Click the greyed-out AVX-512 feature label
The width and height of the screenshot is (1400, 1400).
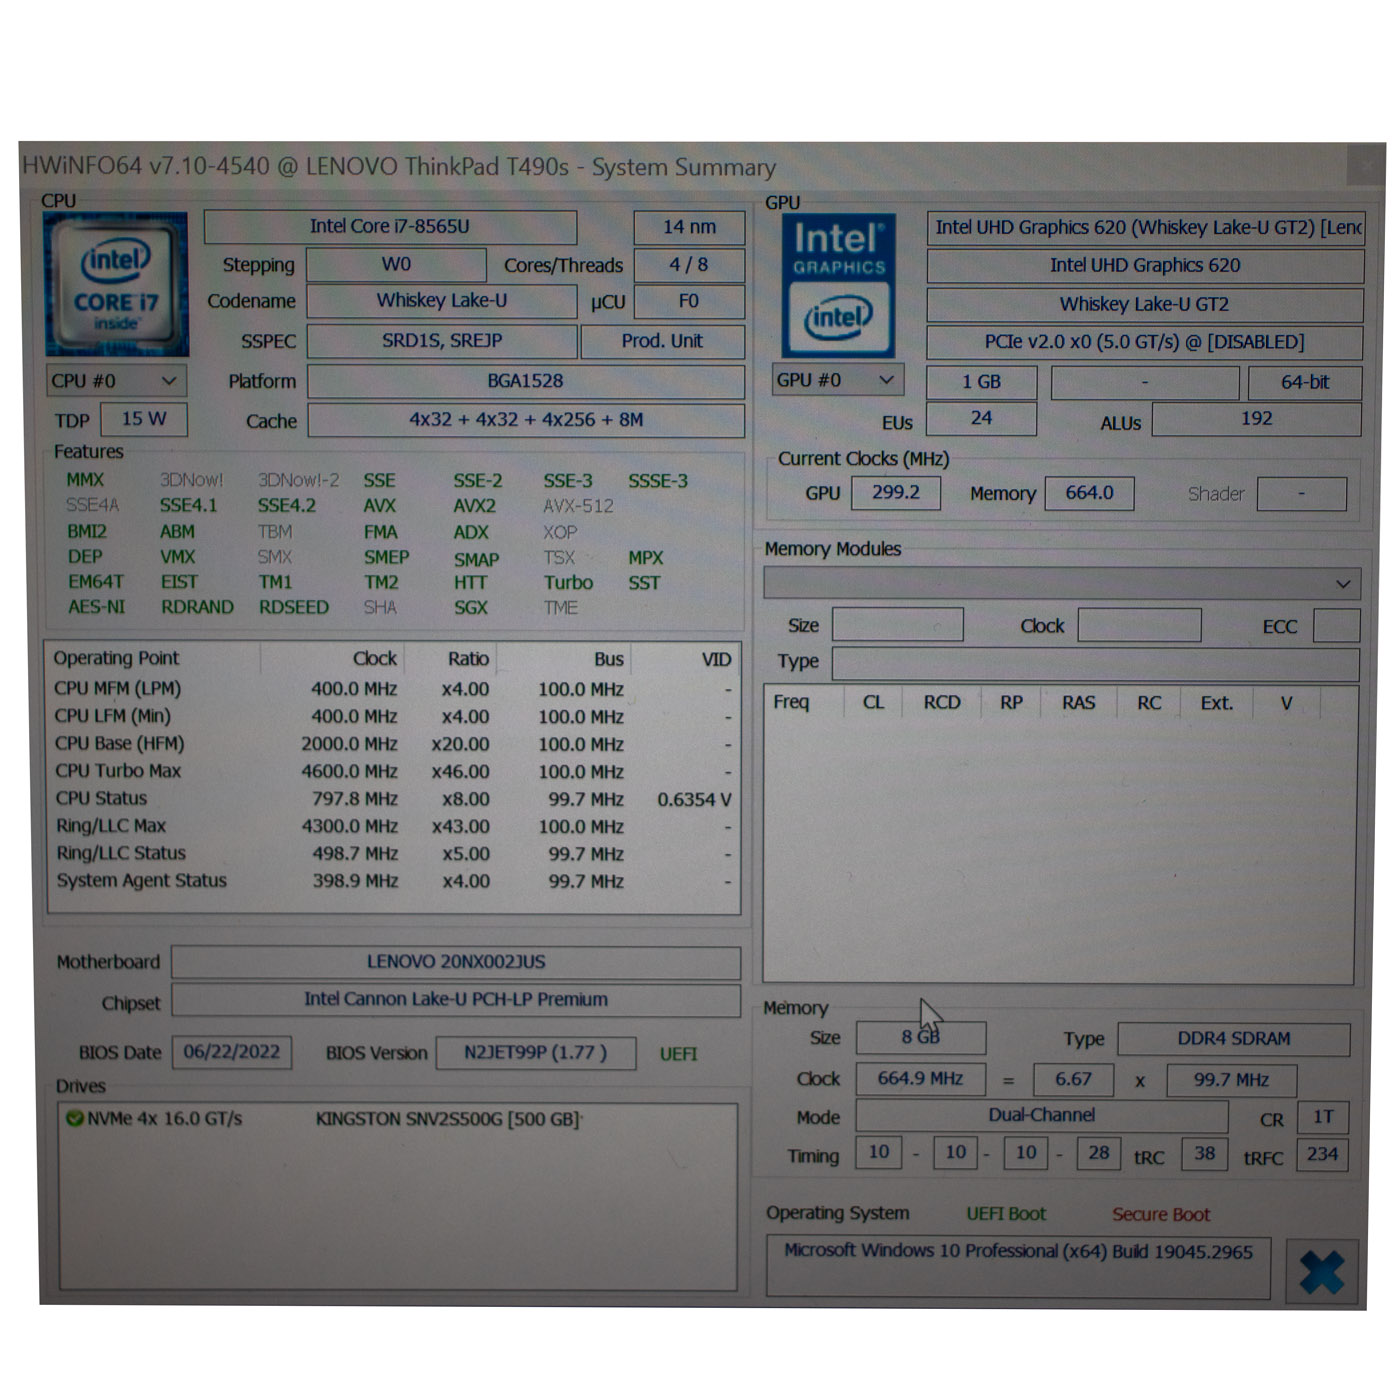pyautogui.click(x=578, y=506)
